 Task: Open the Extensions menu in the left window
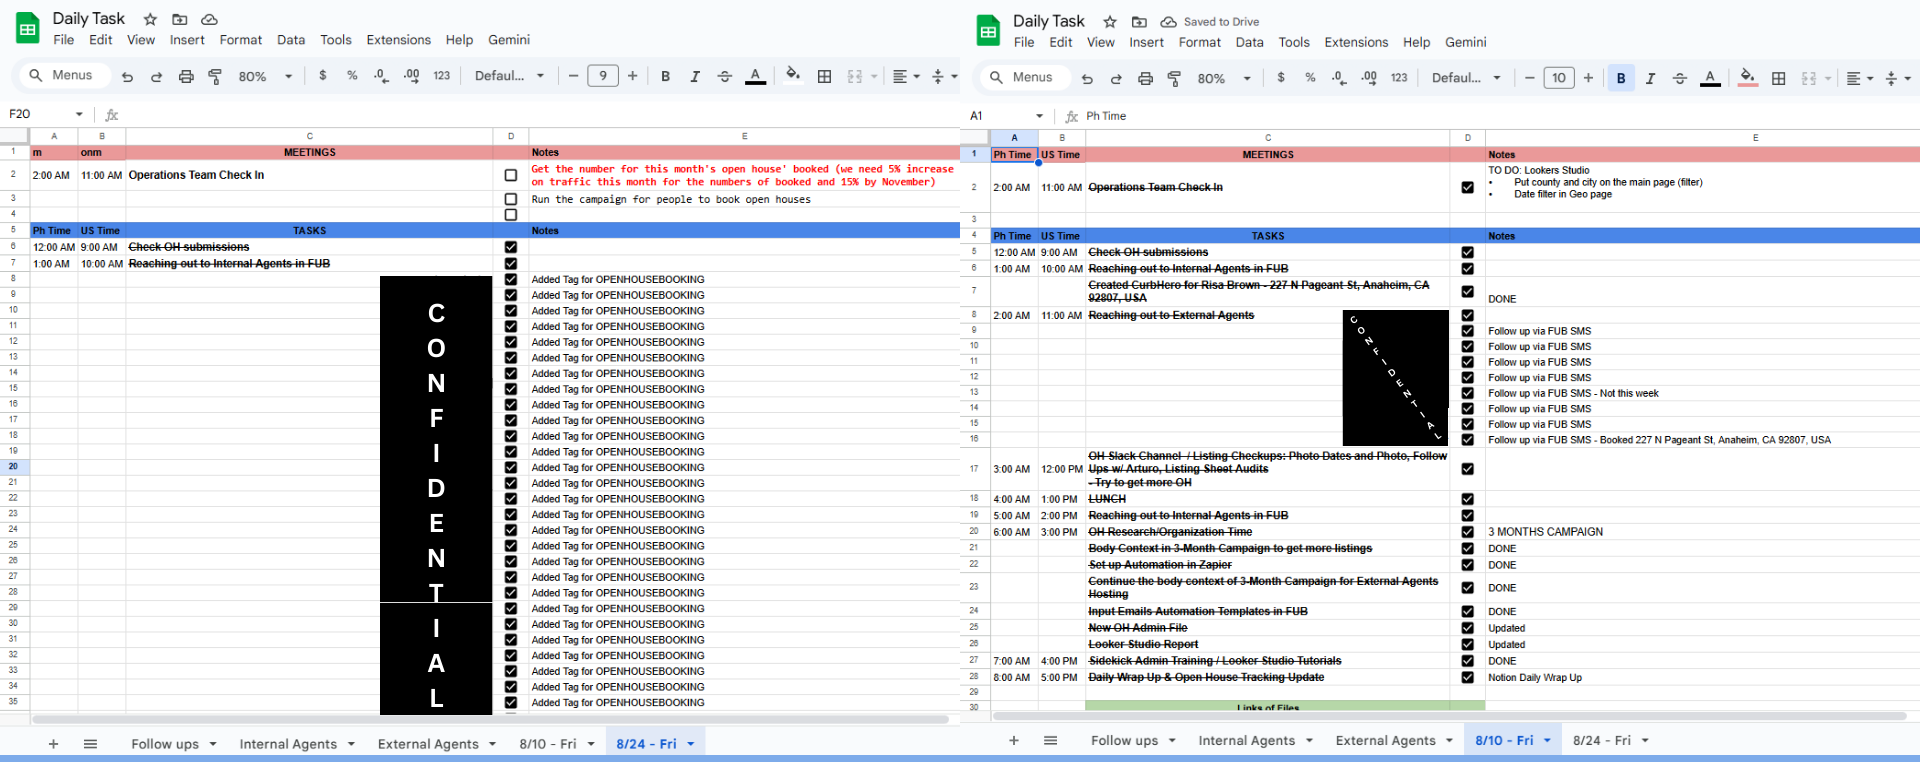click(x=398, y=40)
